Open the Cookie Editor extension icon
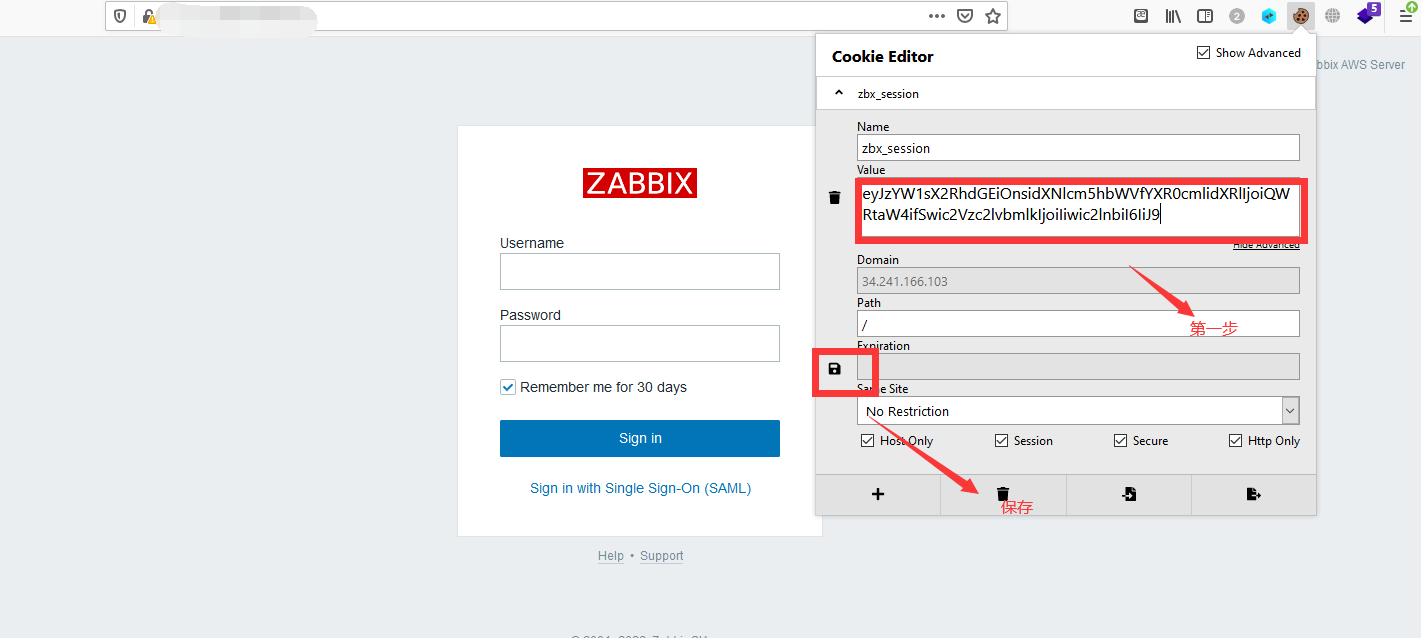Screen dimensions: 1421x638 (x=1300, y=16)
